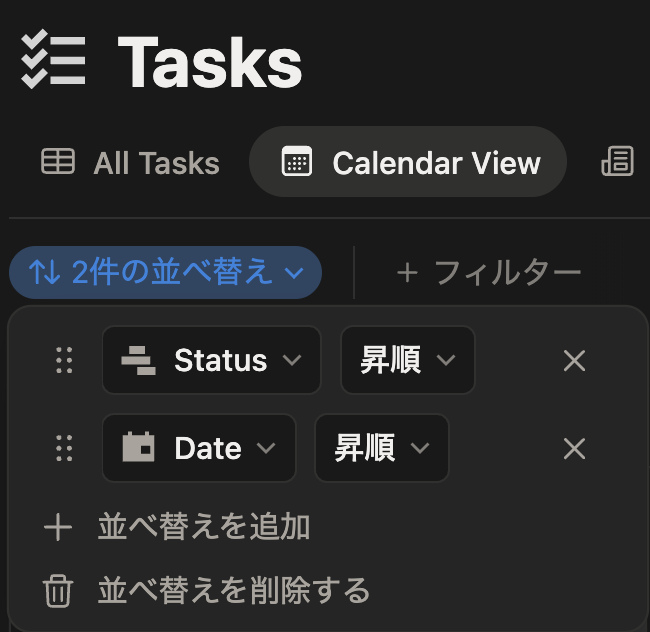650x632 pixels.
Task: Change the Status sort order from 昇順
Action: (x=407, y=360)
